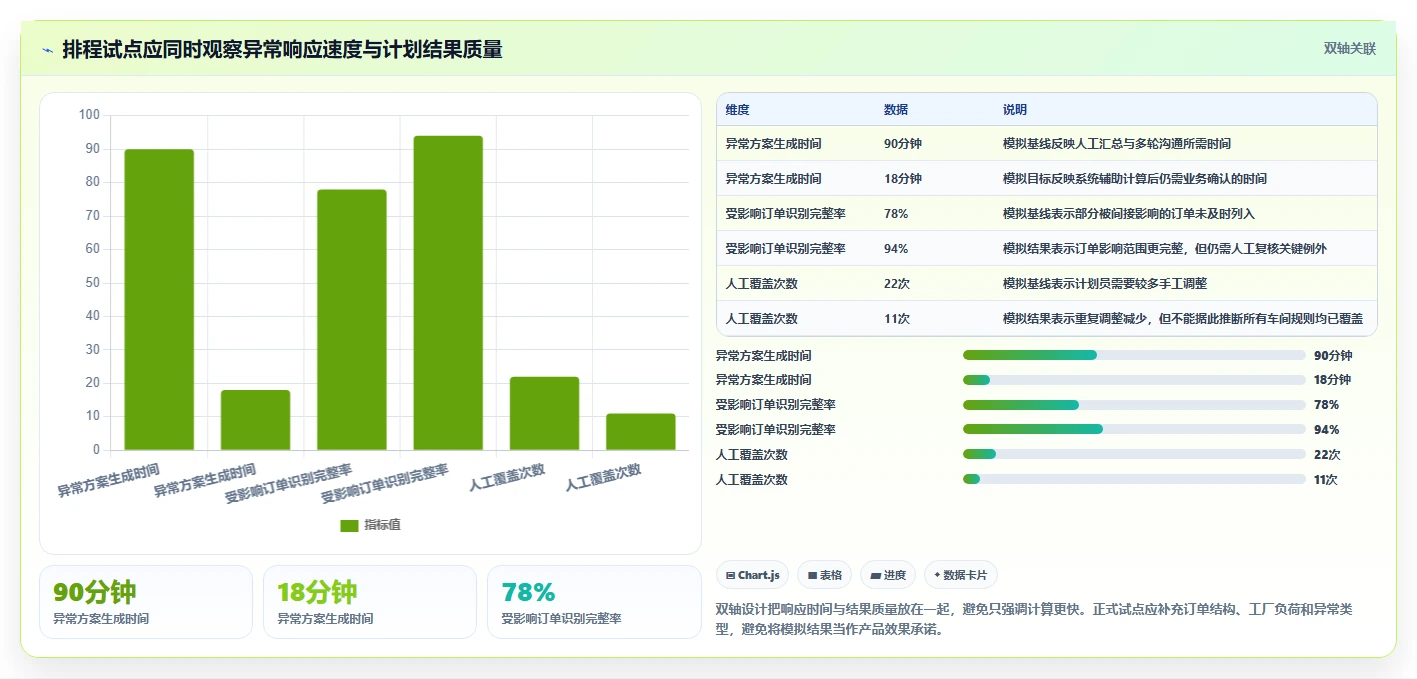Image resolution: width=1417 pixels, height=679 pixels.
Task: Toggle the 指标值 legend color box
Action: pos(349,526)
